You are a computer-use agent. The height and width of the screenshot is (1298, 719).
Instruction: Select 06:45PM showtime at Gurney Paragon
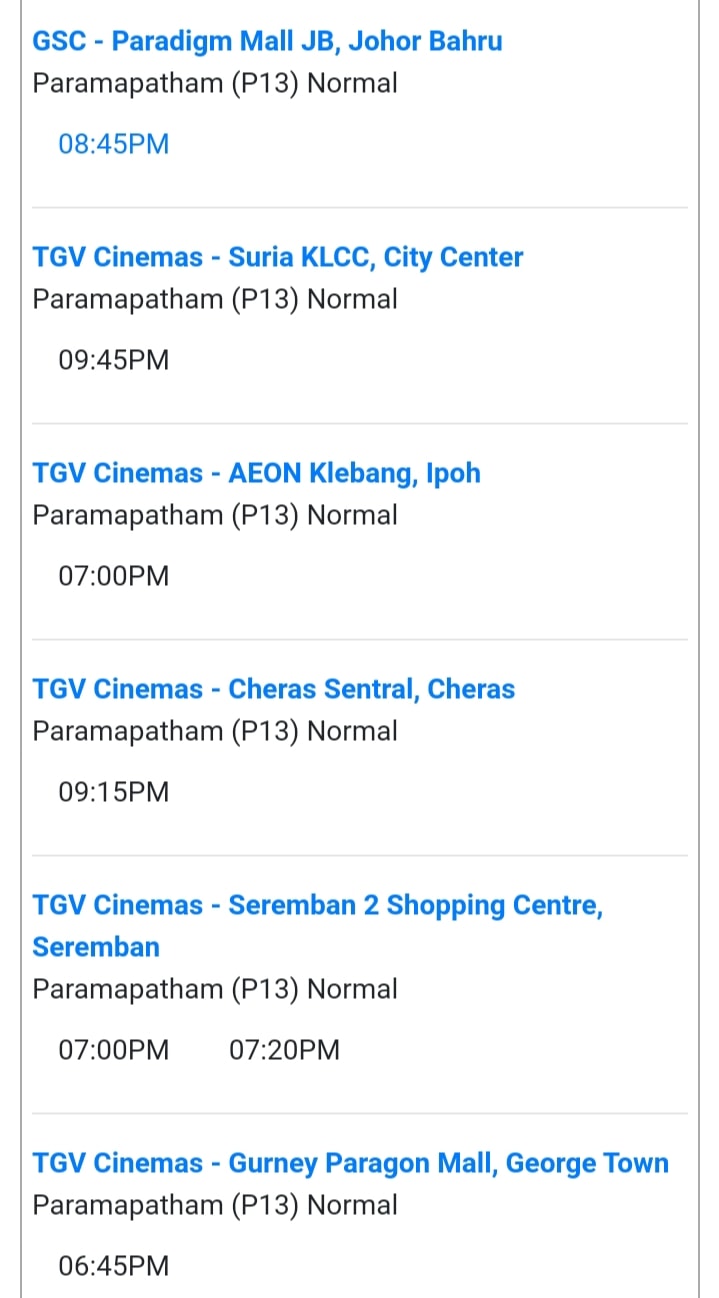[x=114, y=1266]
